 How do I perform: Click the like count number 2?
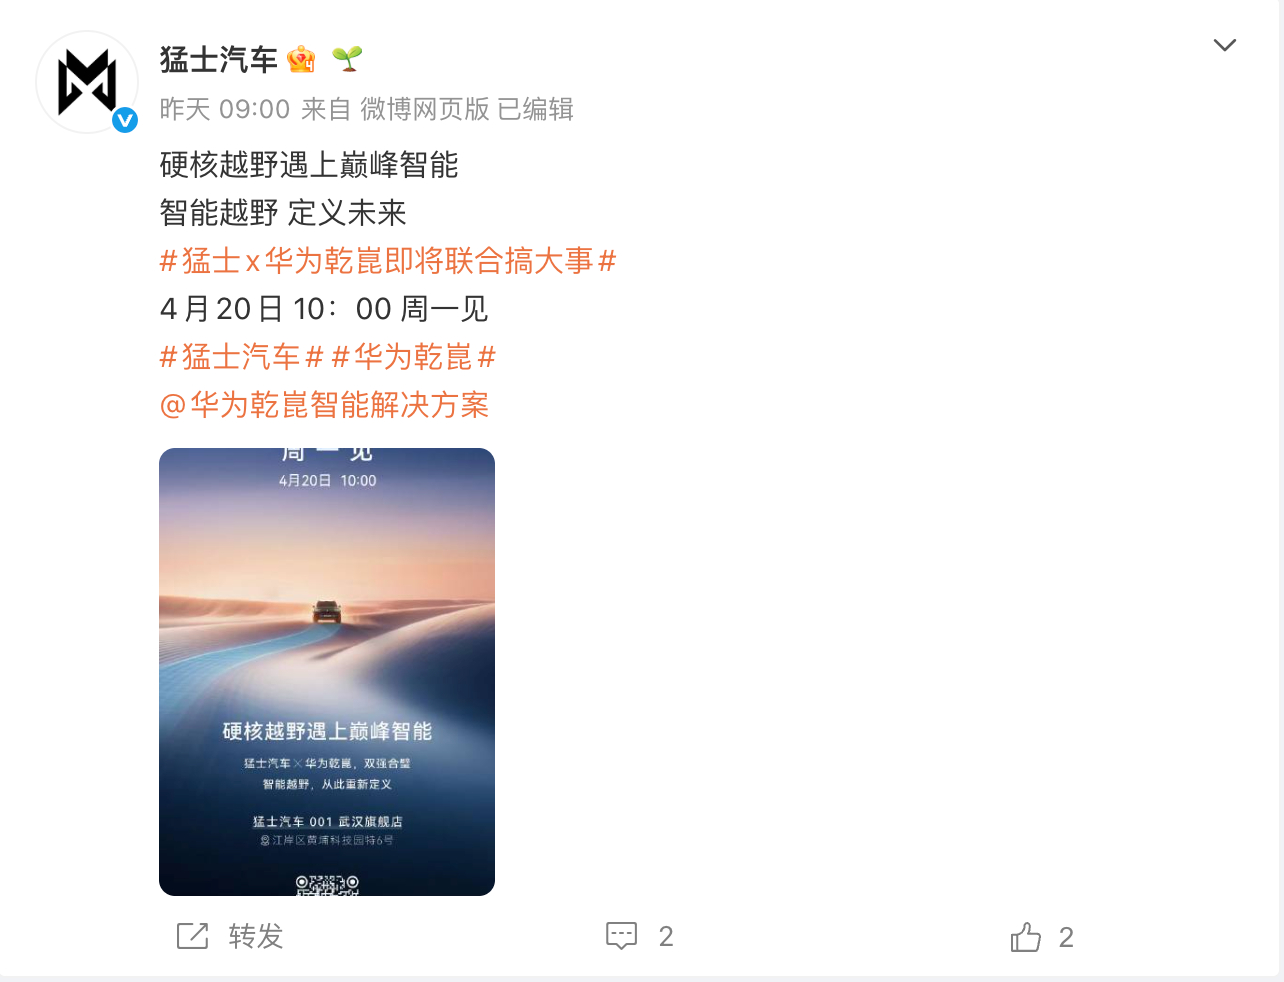click(x=1066, y=937)
